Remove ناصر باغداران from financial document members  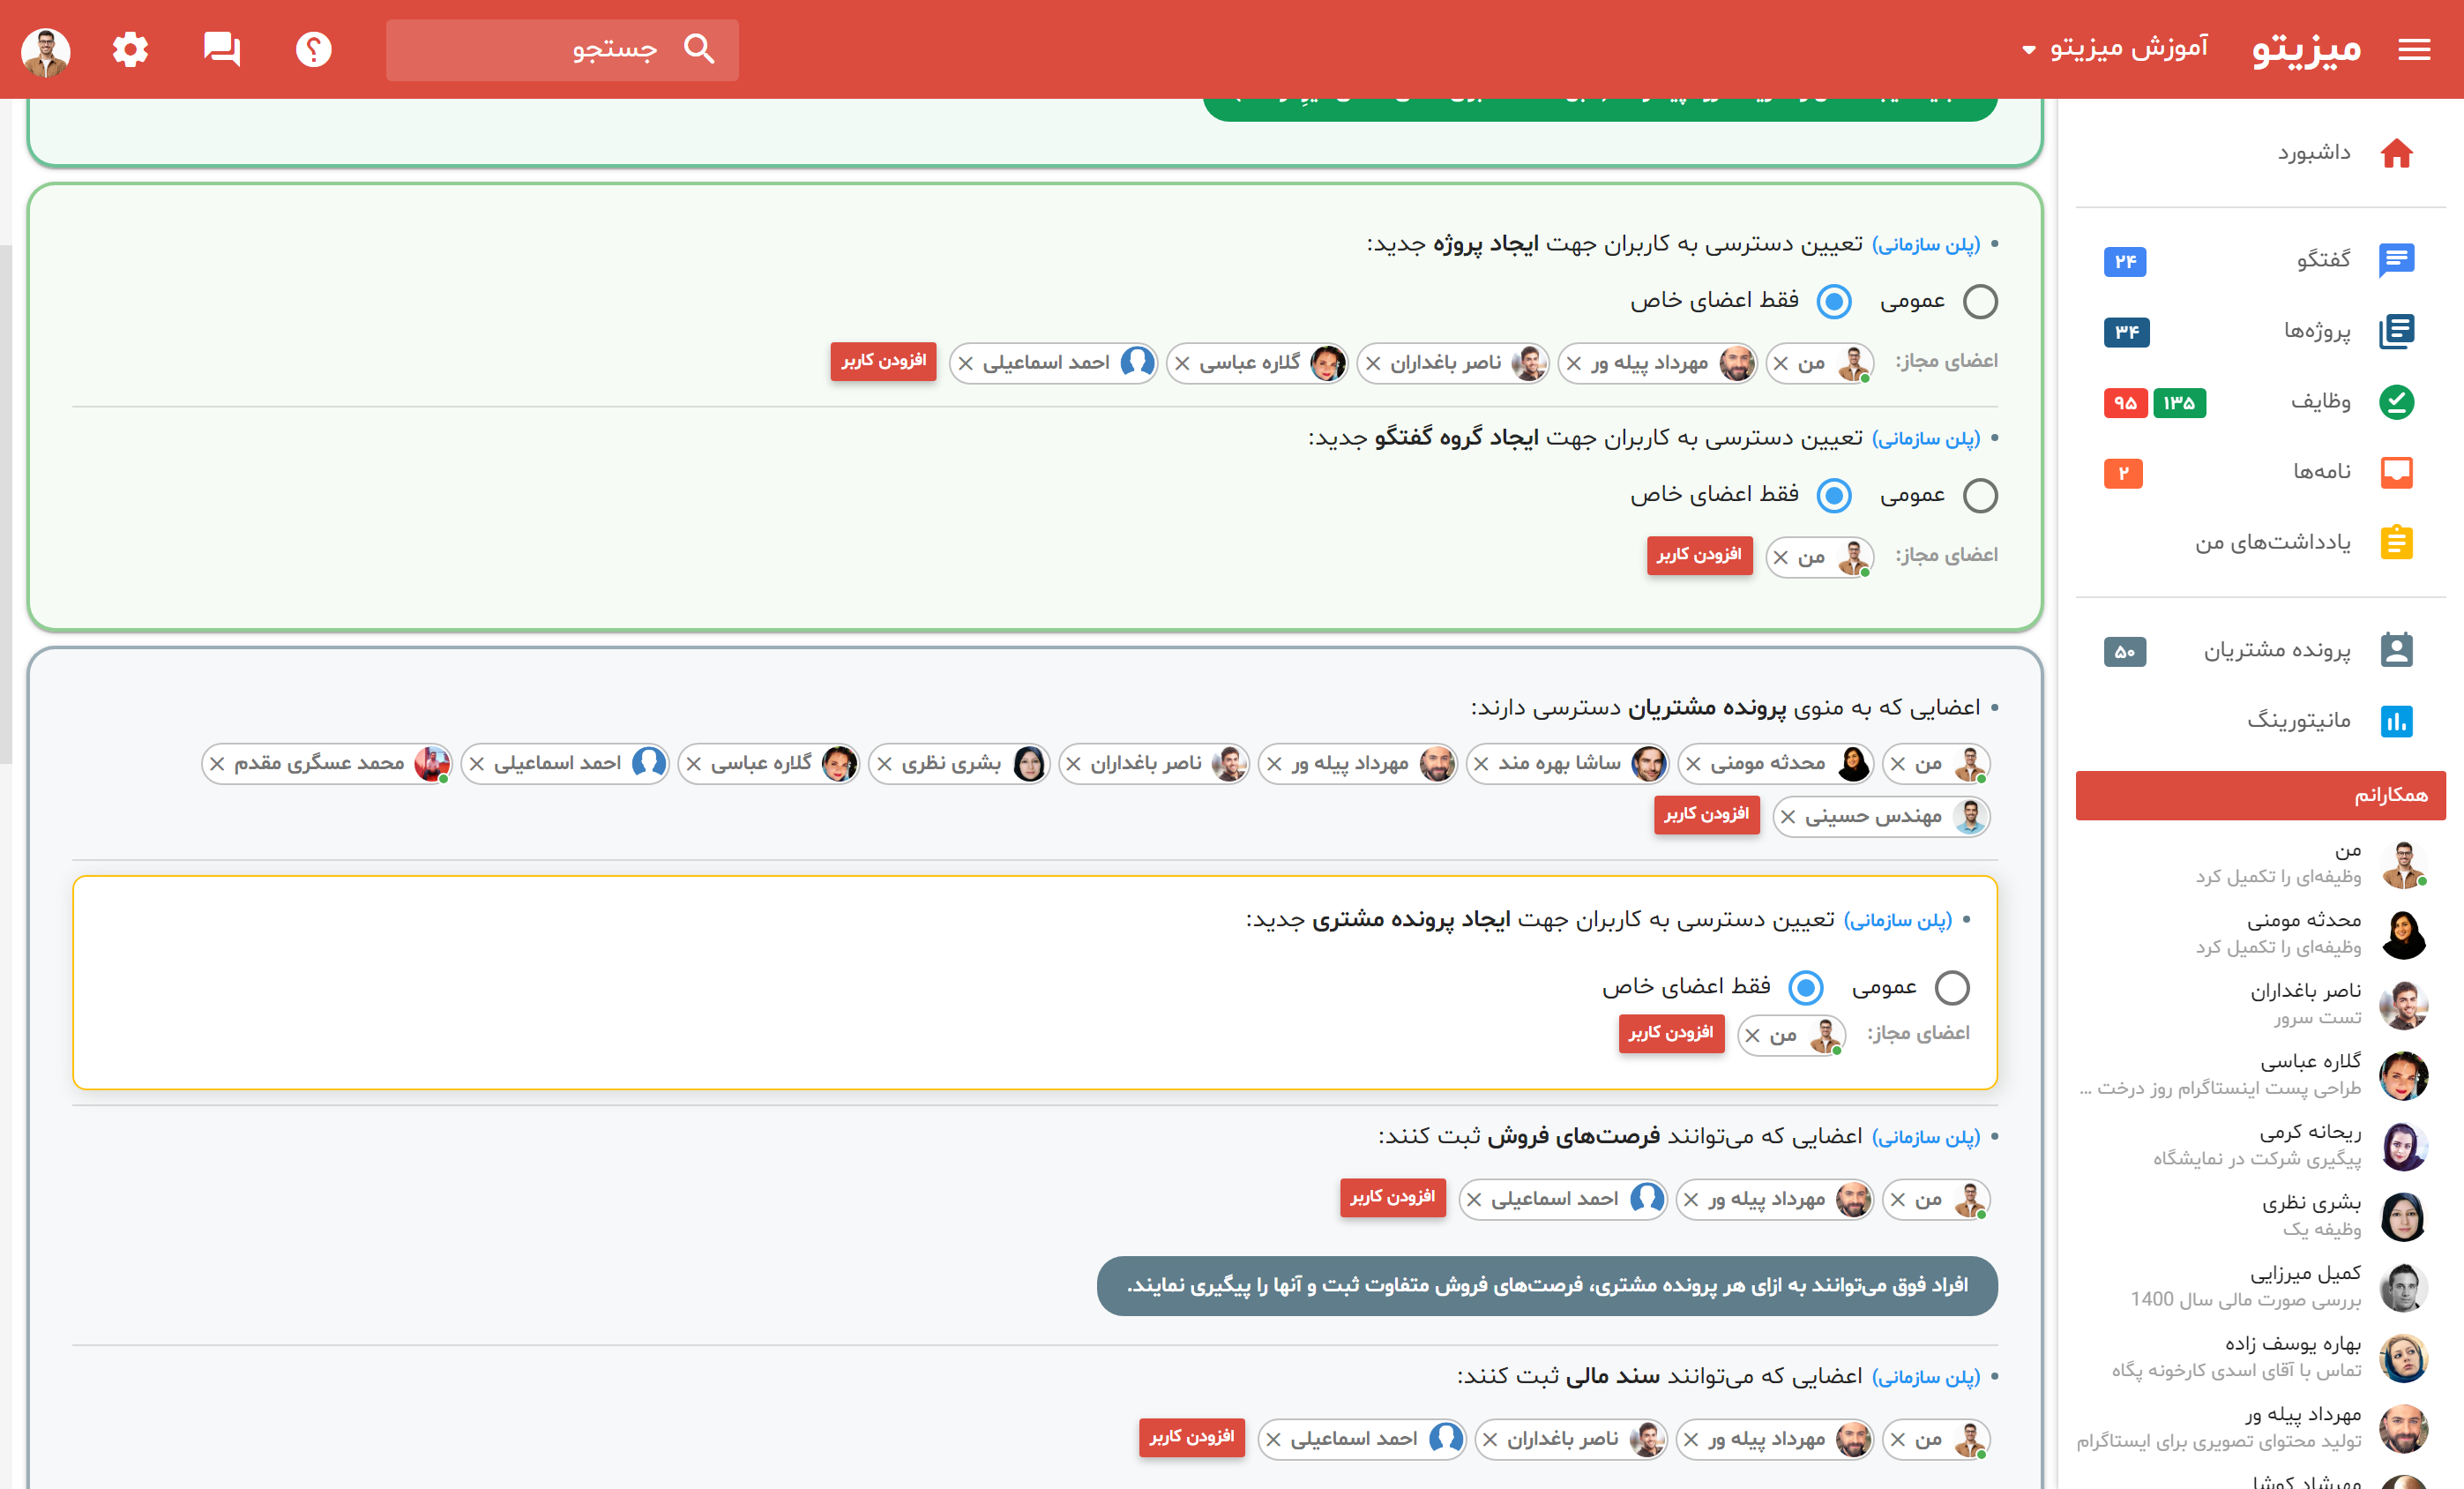[1490, 1440]
